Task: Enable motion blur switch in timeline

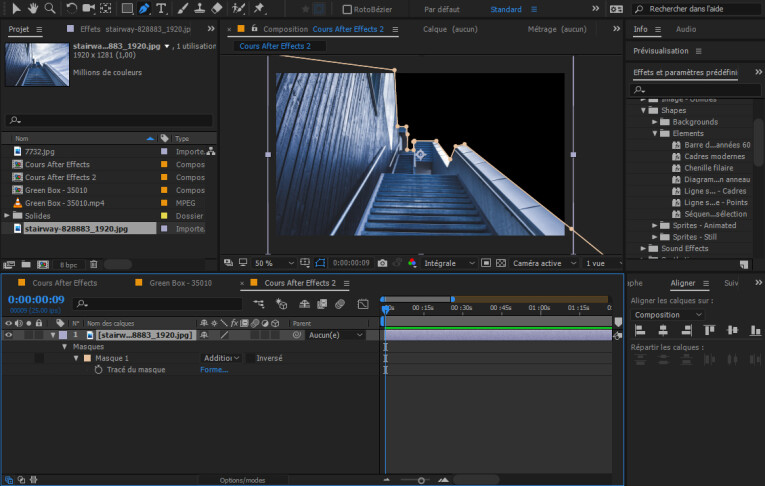Action: [x=340, y=304]
